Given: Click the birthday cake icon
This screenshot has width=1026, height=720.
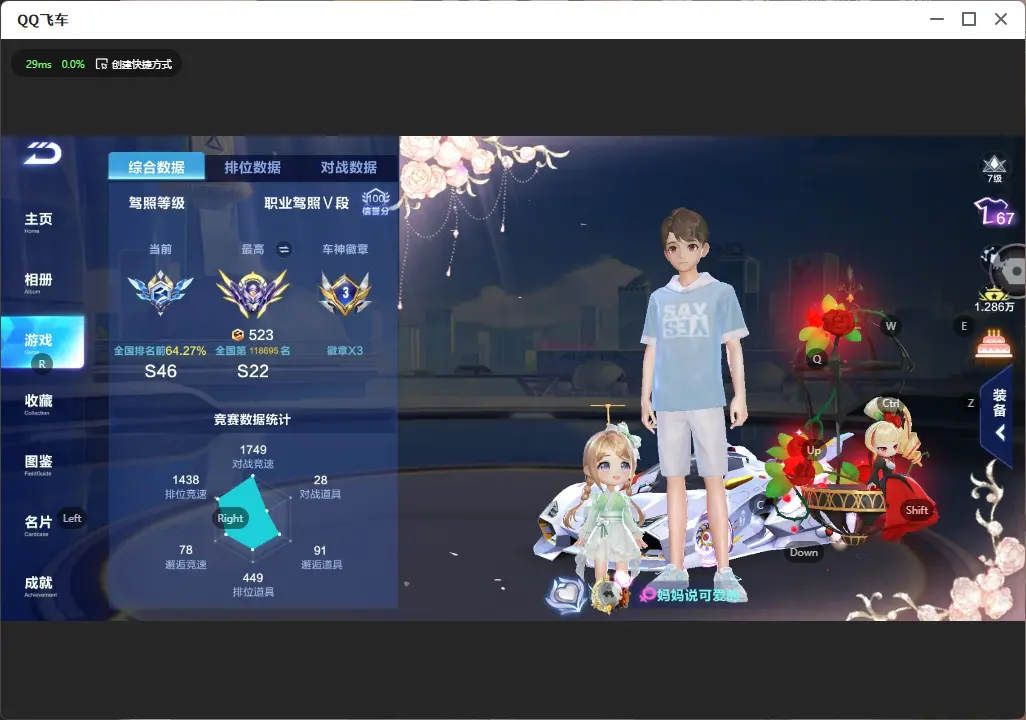Looking at the screenshot, I should 993,343.
